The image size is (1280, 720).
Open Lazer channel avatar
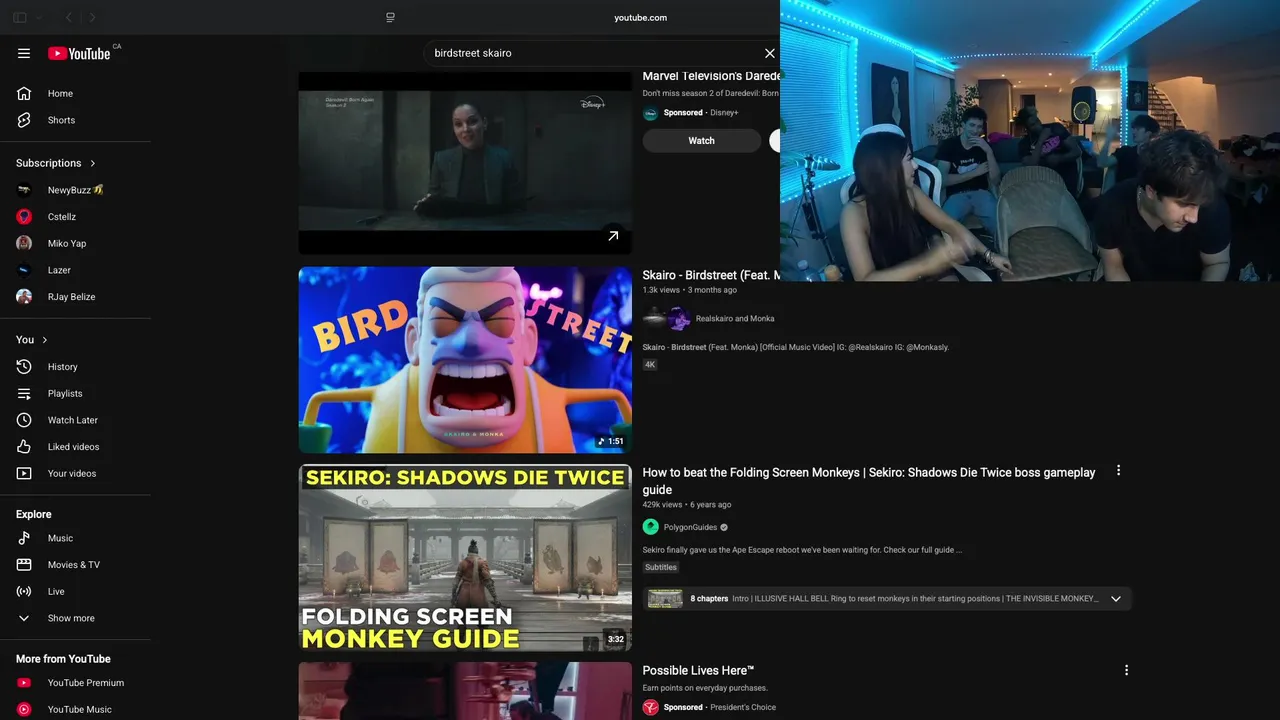pos(24,270)
